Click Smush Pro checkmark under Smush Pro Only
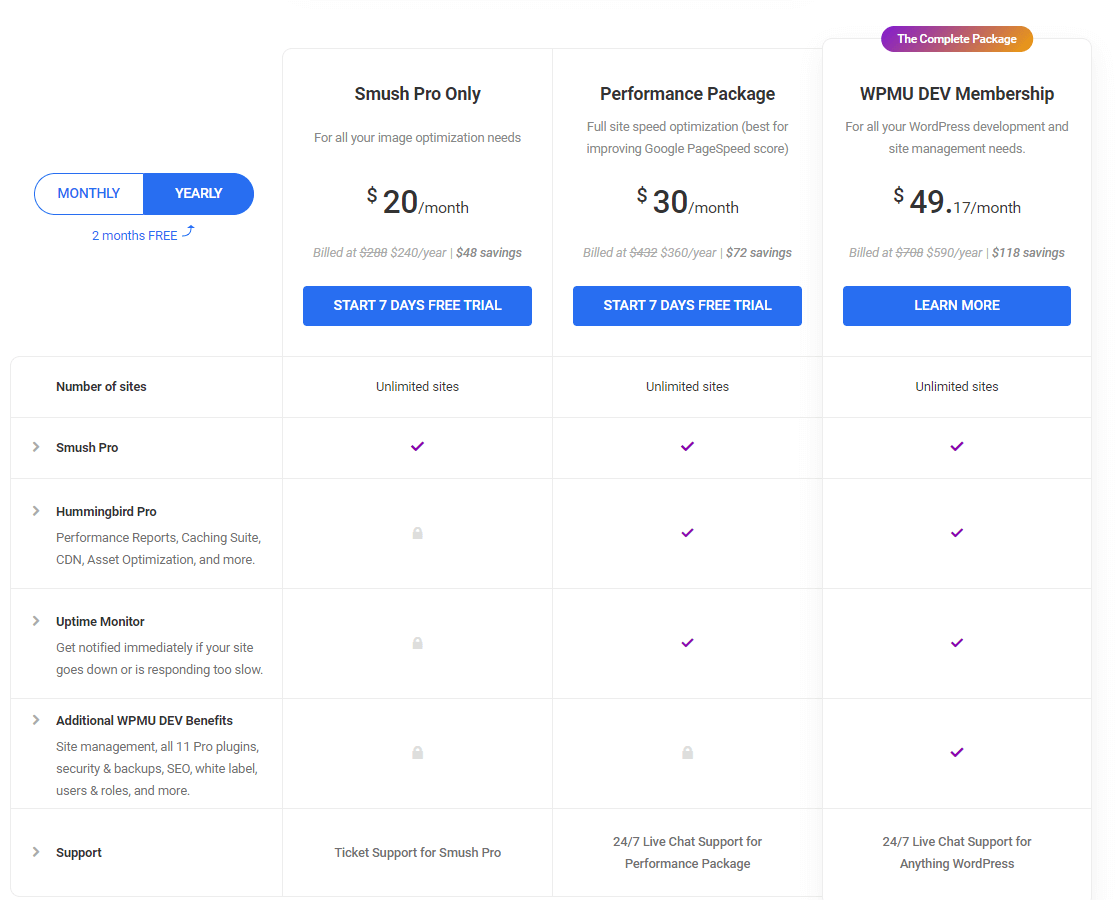The image size is (1120, 900). click(x=418, y=446)
